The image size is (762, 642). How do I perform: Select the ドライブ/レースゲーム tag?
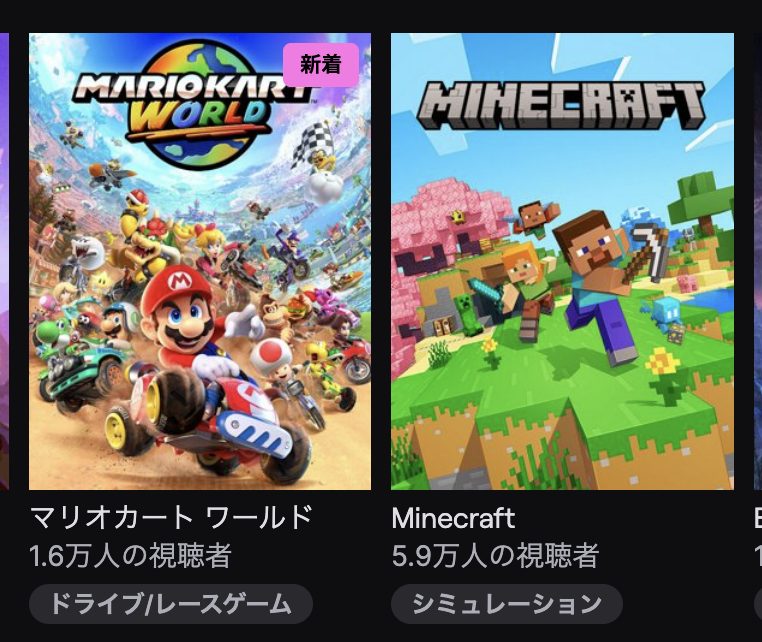click(x=171, y=604)
